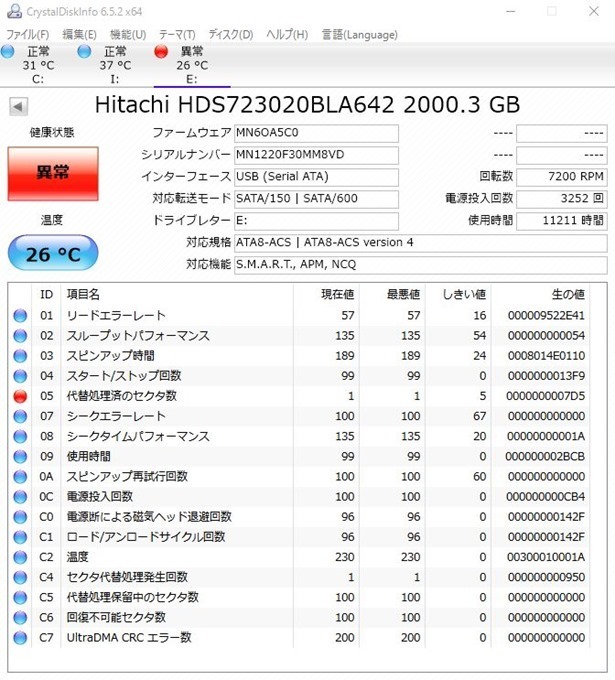Select the ロード/アンロードサイクル回数 row name

point(146,537)
